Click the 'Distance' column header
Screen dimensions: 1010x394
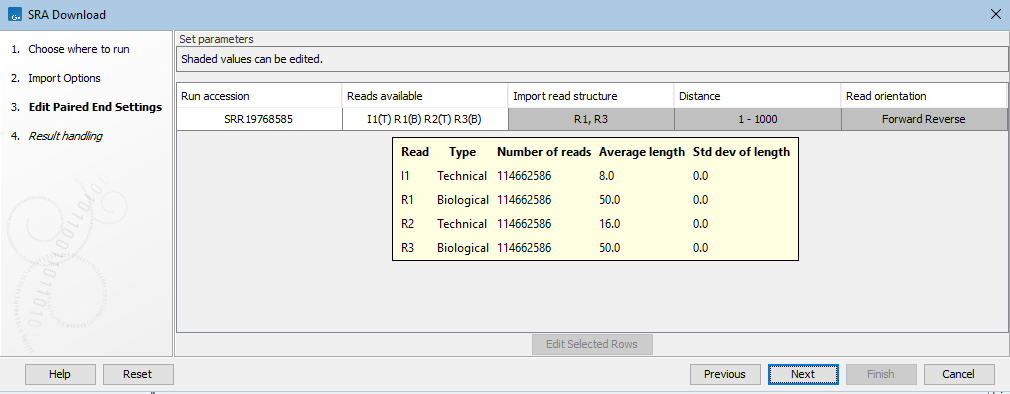coord(757,96)
